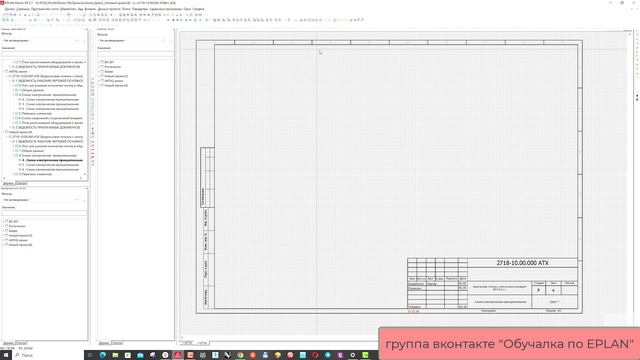Viewport: 640px width, 360px height.
Task: Open the Windows Start menu
Action: pos(5,355)
